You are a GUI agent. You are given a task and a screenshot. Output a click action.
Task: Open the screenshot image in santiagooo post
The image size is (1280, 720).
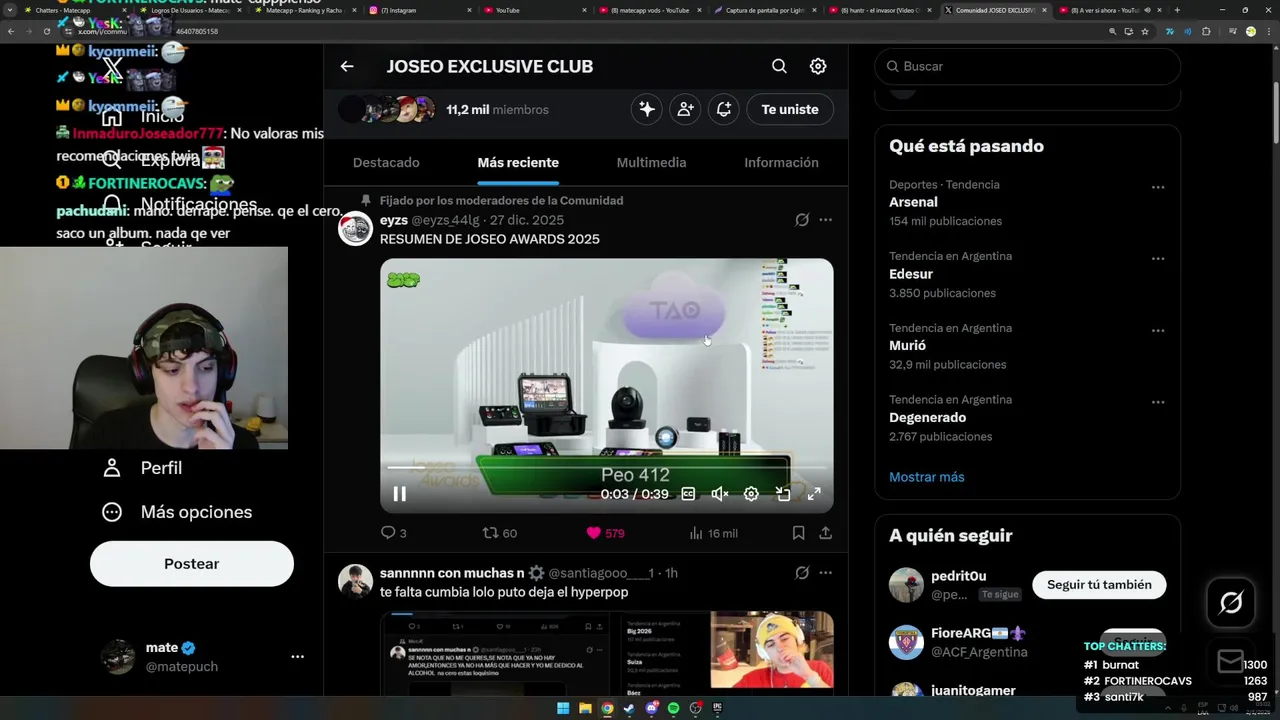[x=606, y=653]
